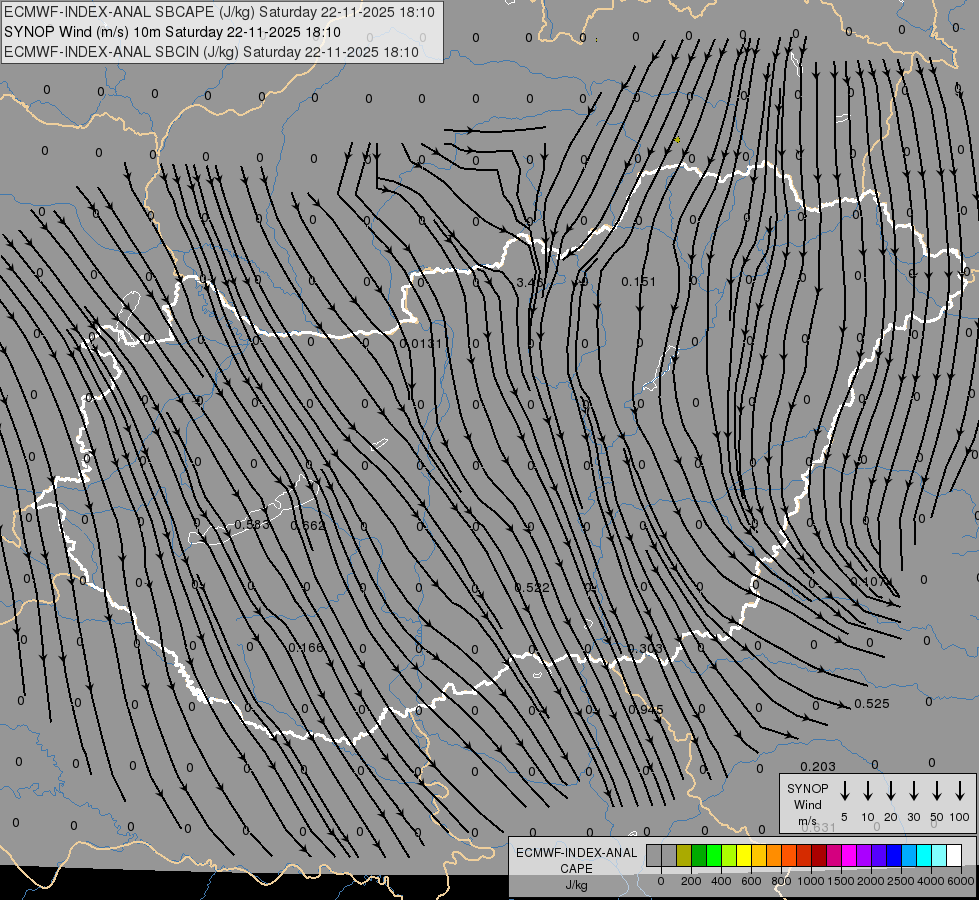This screenshot has width=979, height=900.
Task: Click the ECMWF-INDEX-ANAL CAPE legend title
Action: pos(577,861)
